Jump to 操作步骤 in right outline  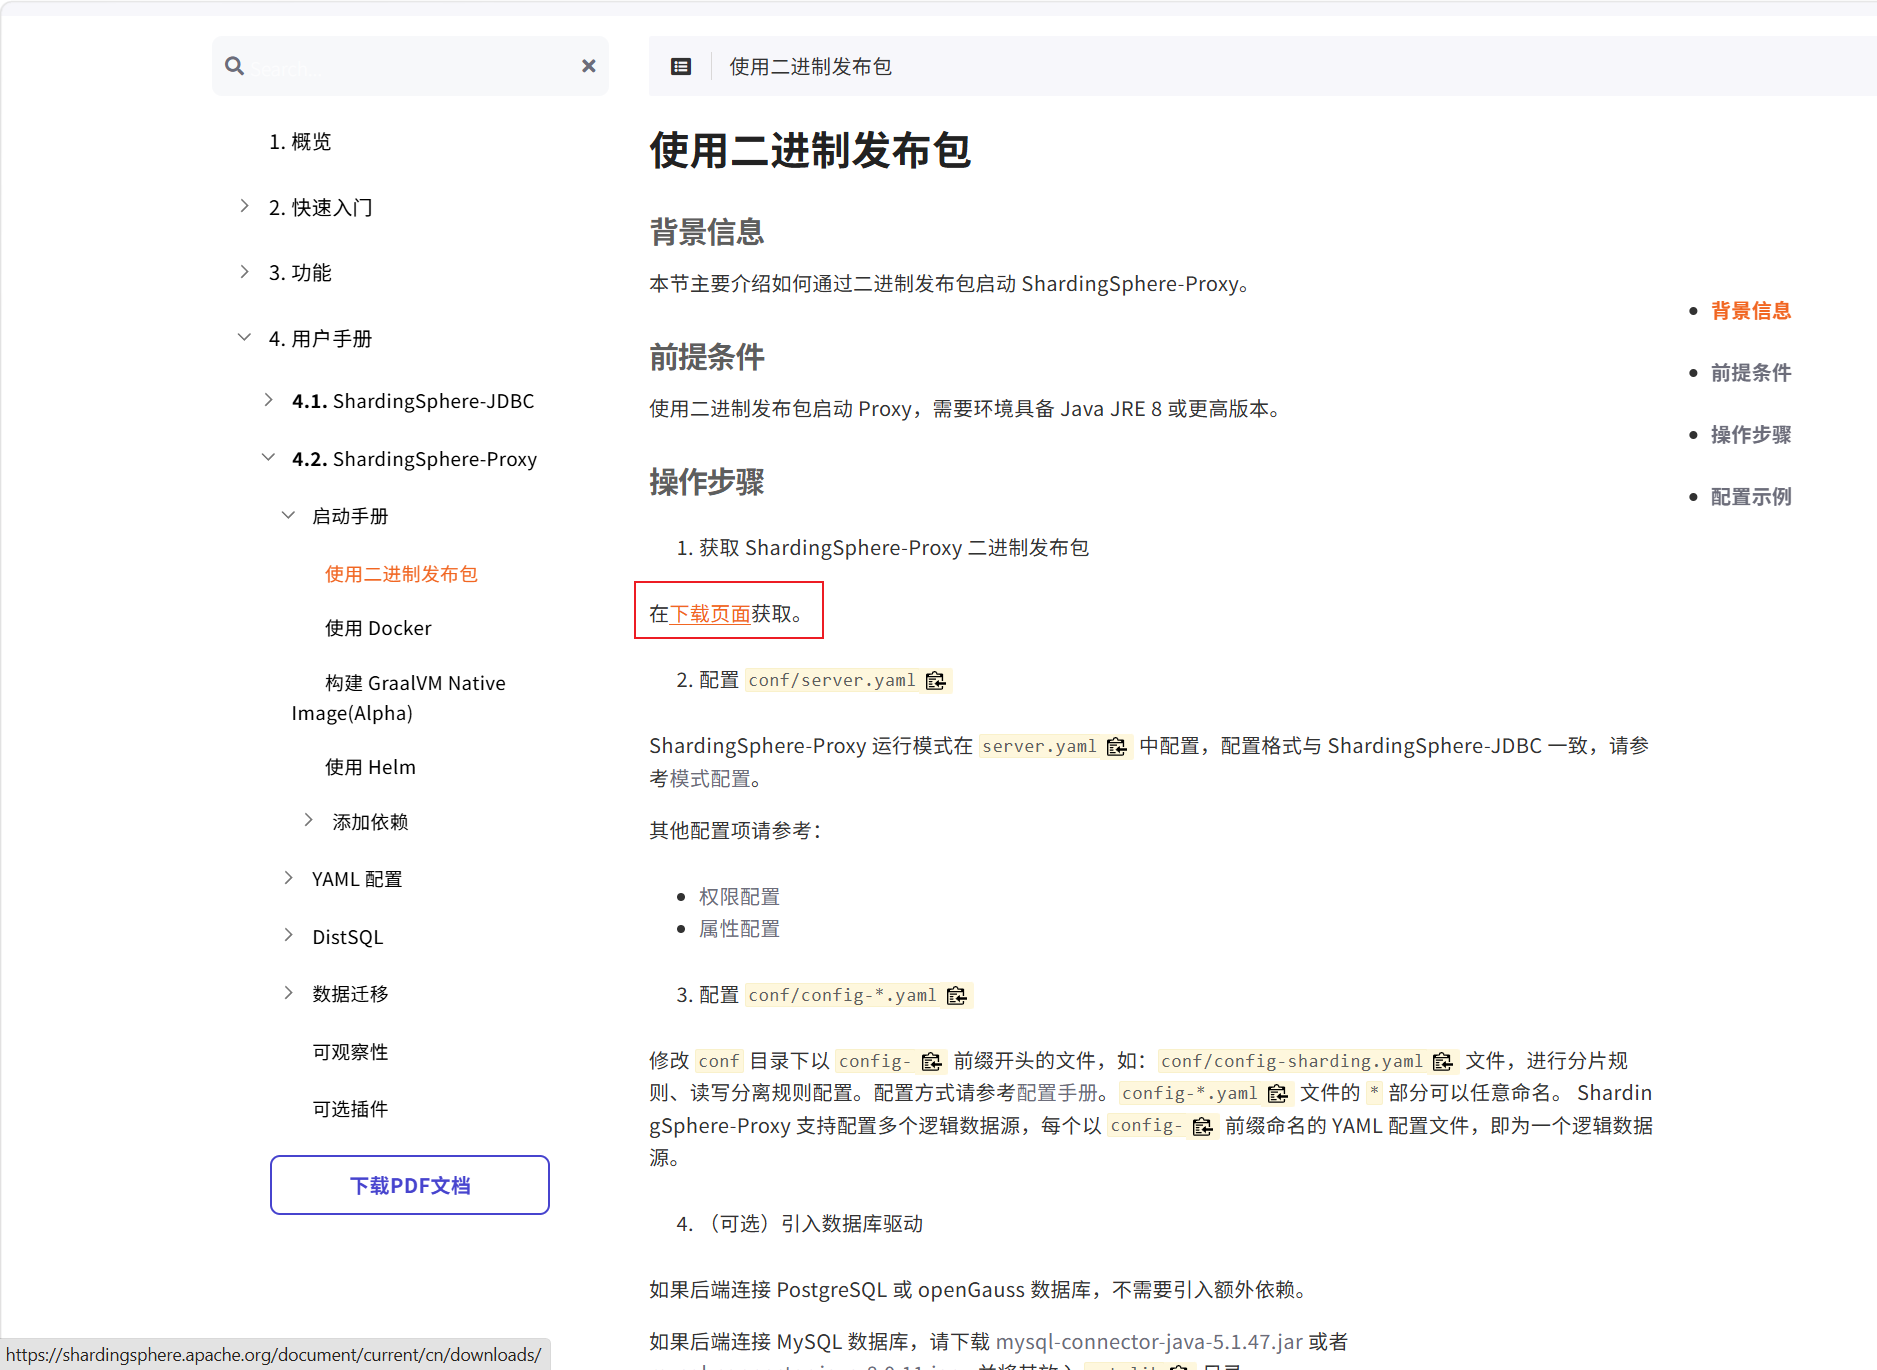point(1751,435)
